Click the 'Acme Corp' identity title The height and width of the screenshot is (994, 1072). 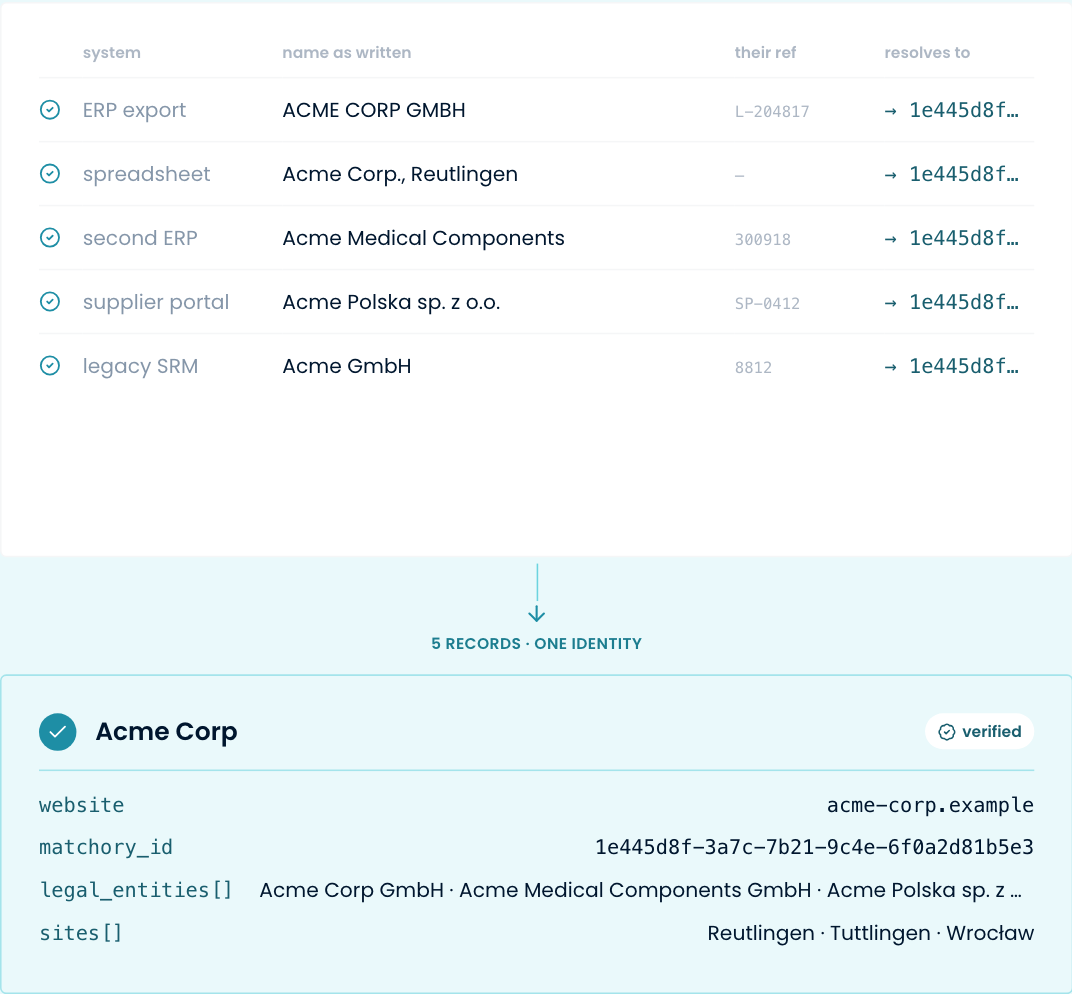pyautogui.click(x=166, y=731)
